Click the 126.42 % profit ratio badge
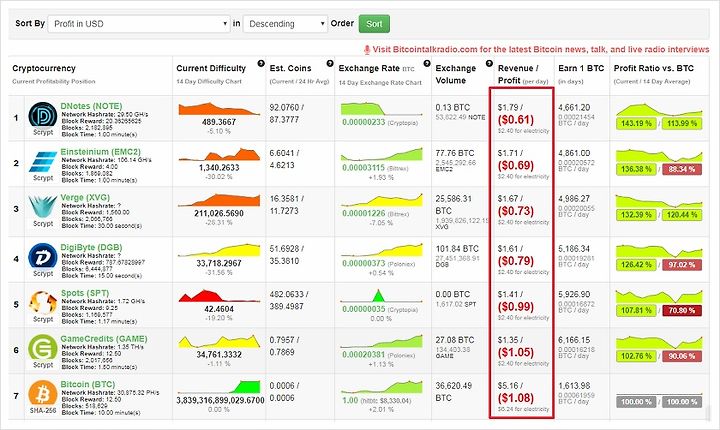Screen dimensions: 720x430 pyautogui.click(x=636, y=265)
